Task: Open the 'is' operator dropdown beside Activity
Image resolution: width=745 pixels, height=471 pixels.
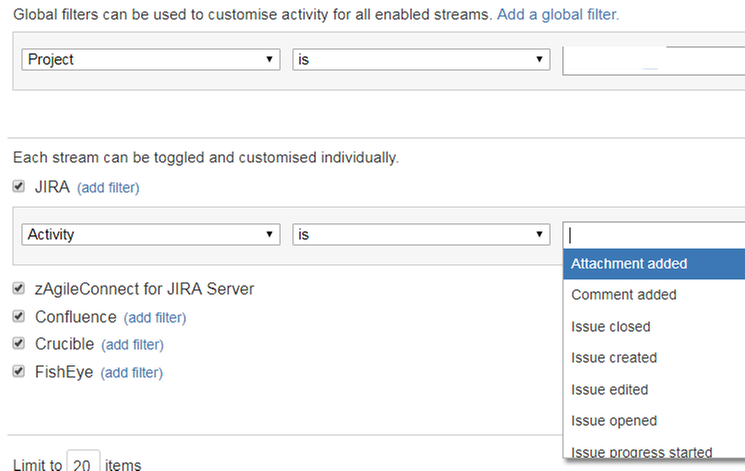Action: (421, 234)
